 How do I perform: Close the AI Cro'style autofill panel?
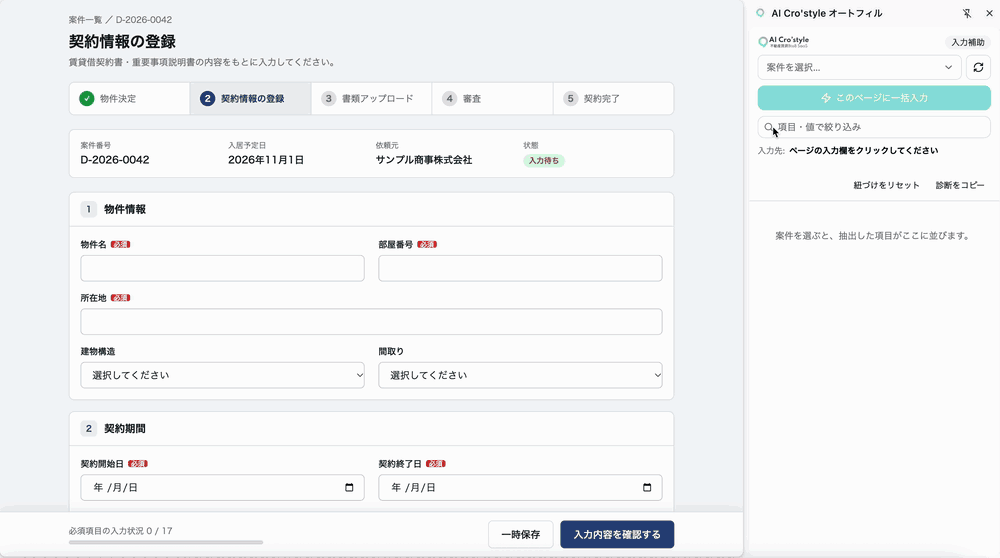pos(989,13)
